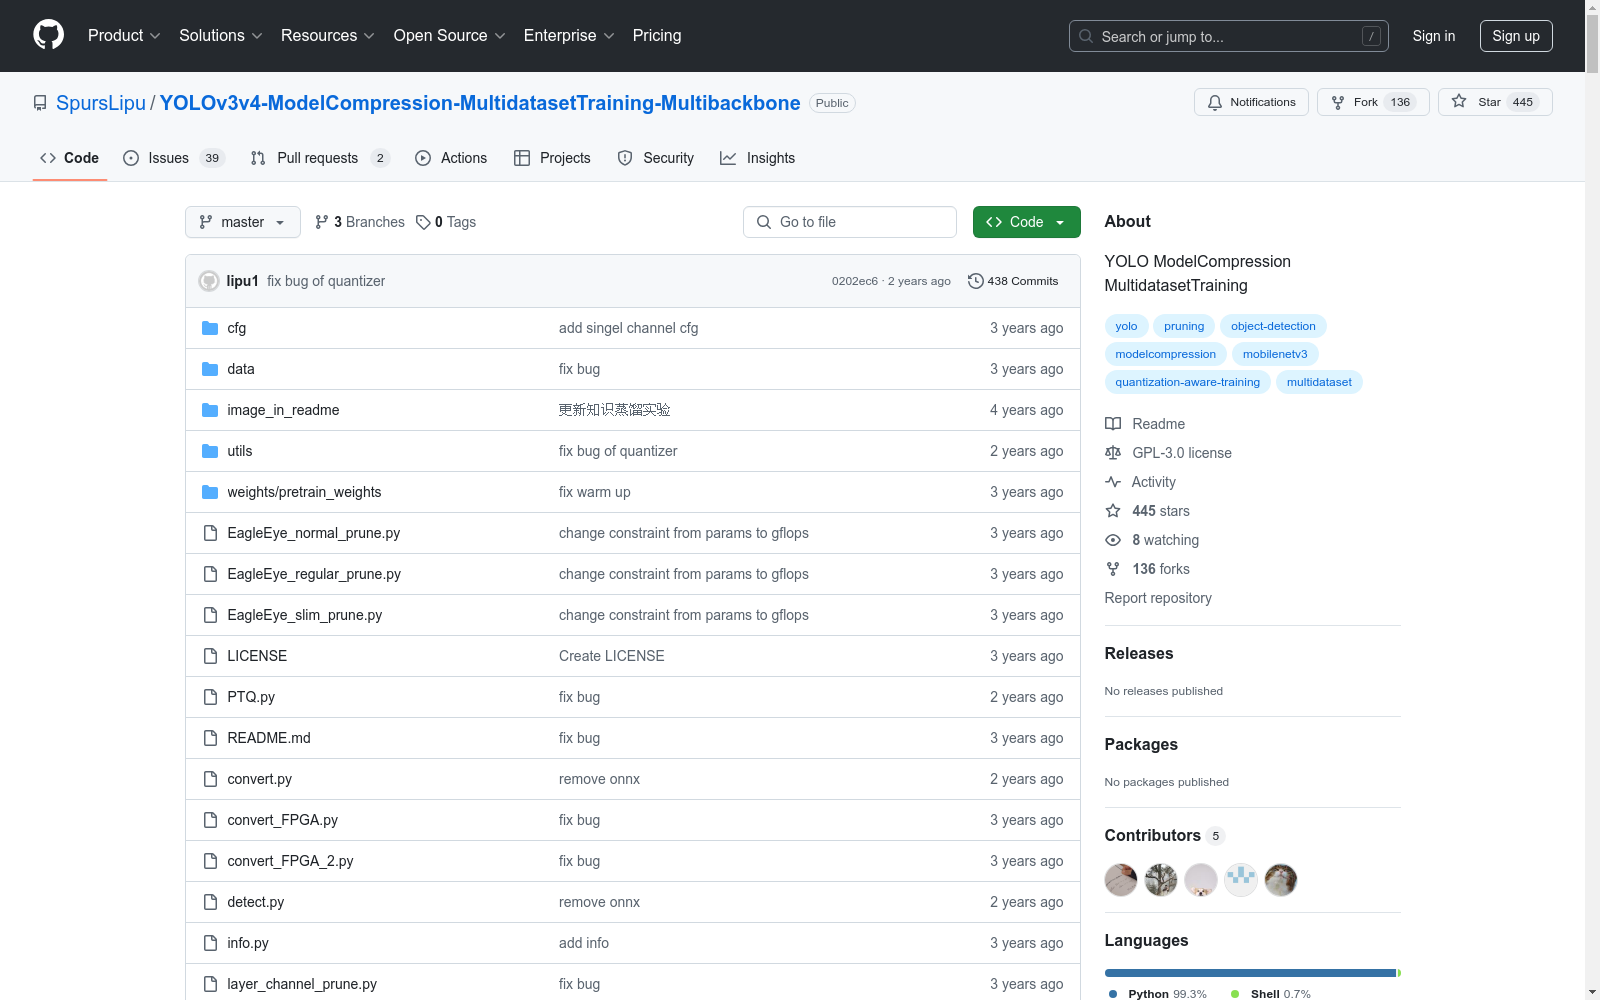The width and height of the screenshot is (1600, 1000).
Task: Expand the Open Source menu
Action: click(x=450, y=36)
